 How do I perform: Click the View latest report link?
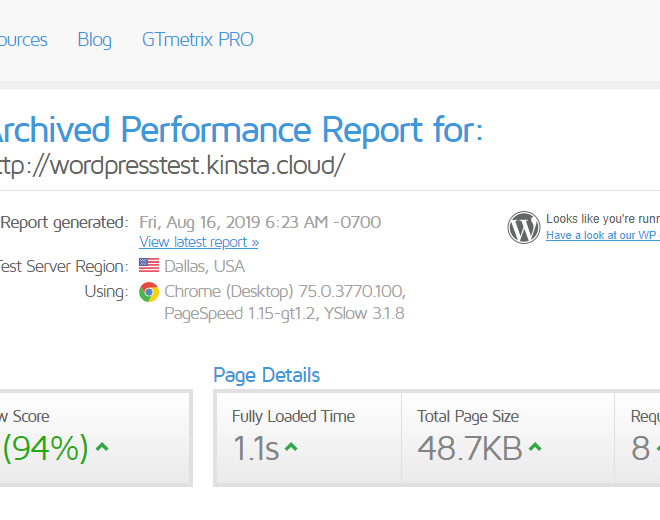[x=199, y=242]
